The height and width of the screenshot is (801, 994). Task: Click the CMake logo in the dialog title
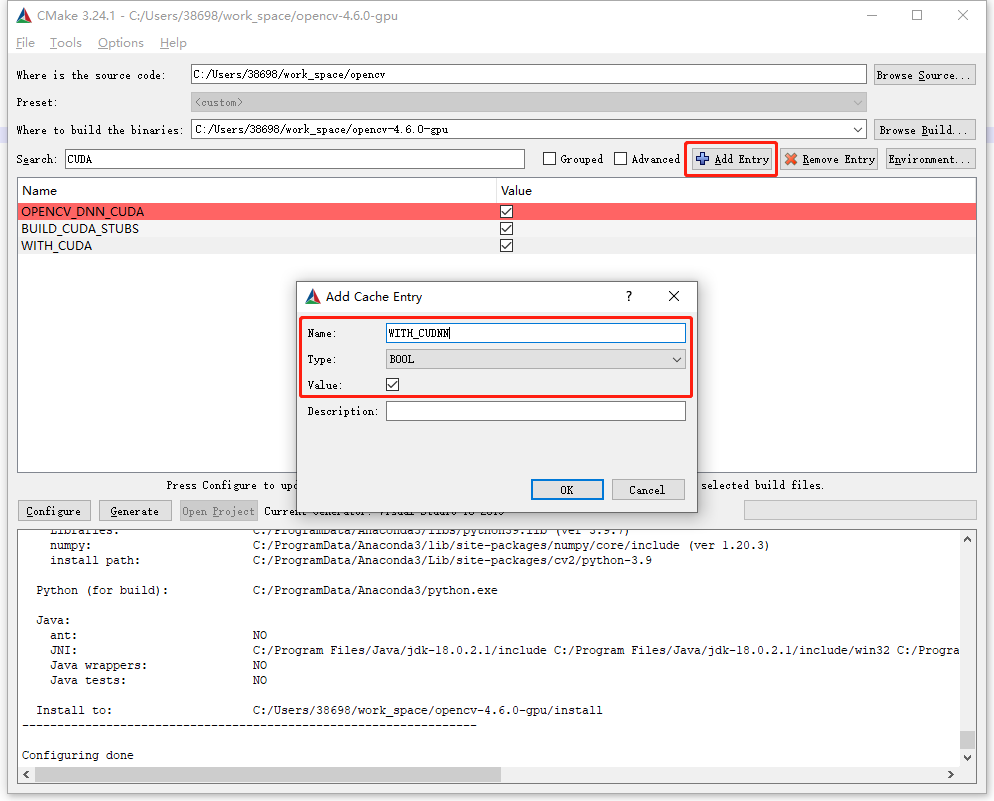pos(312,297)
